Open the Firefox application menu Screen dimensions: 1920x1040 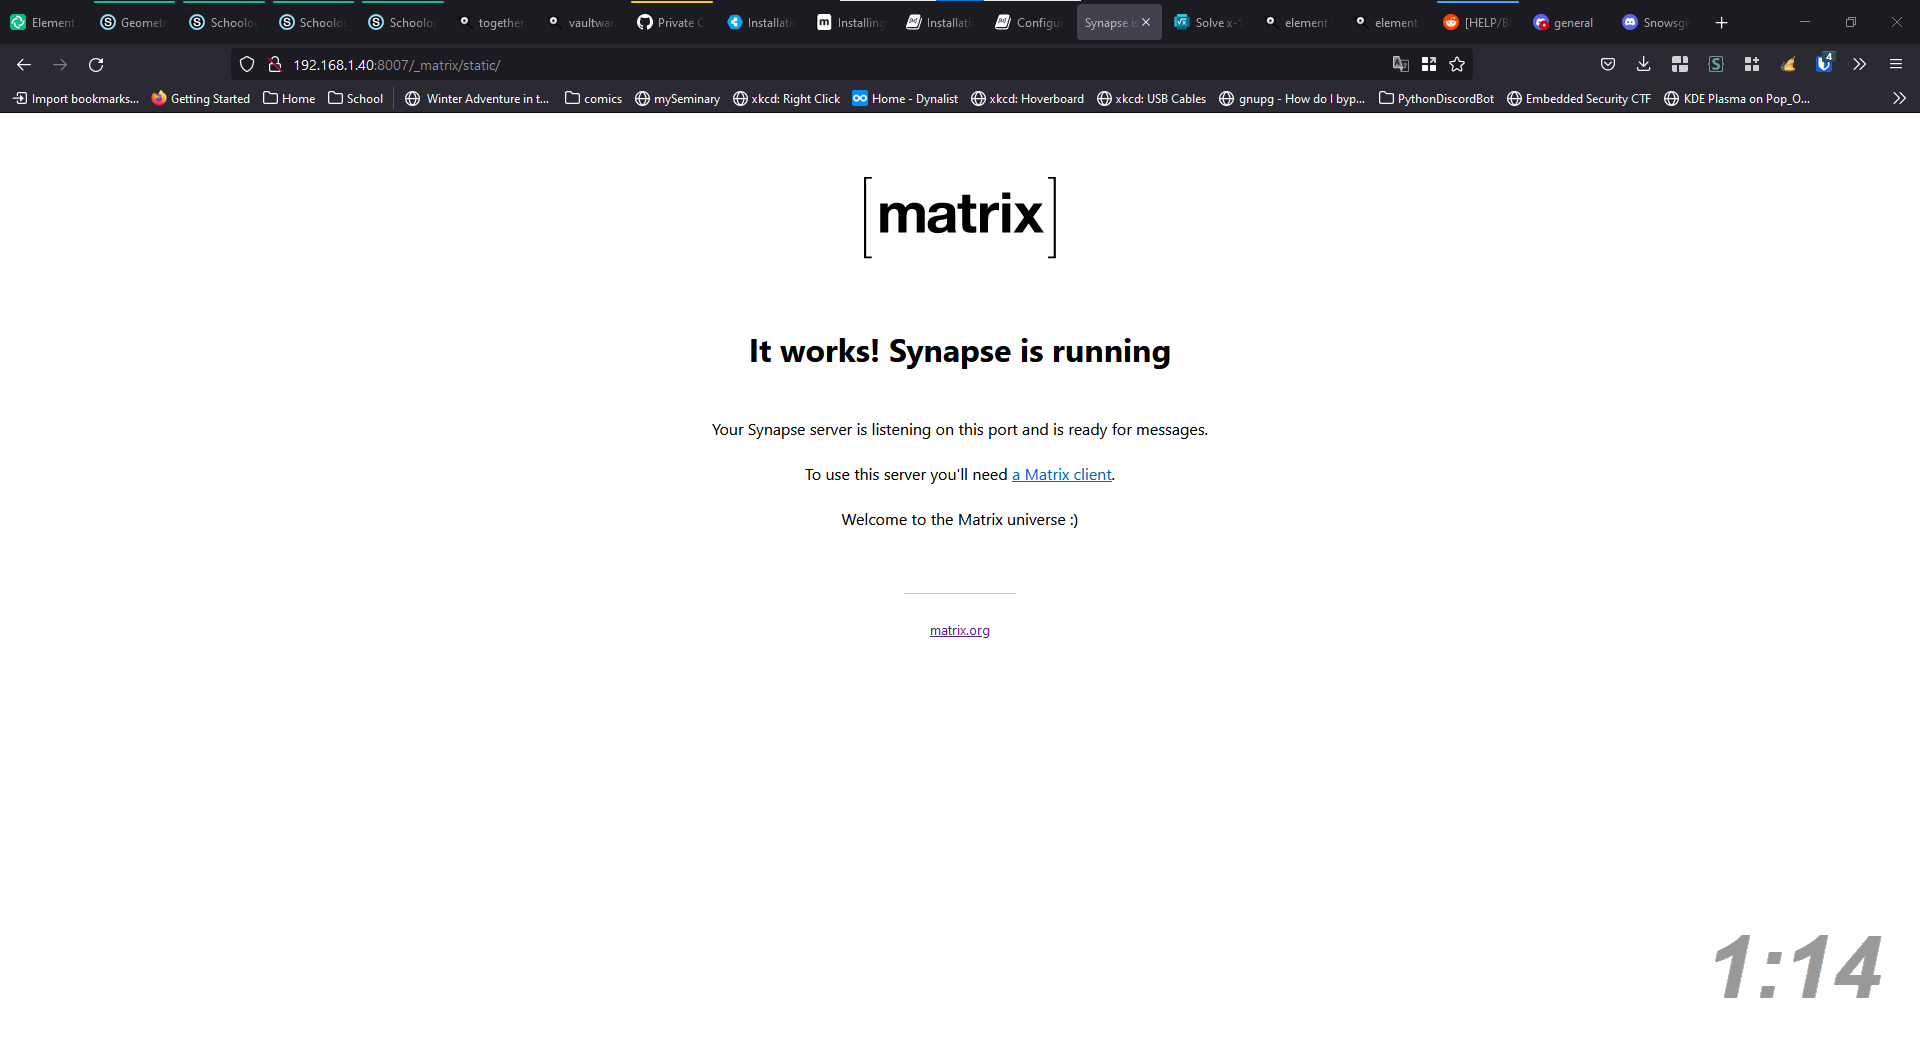tap(1895, 65)
